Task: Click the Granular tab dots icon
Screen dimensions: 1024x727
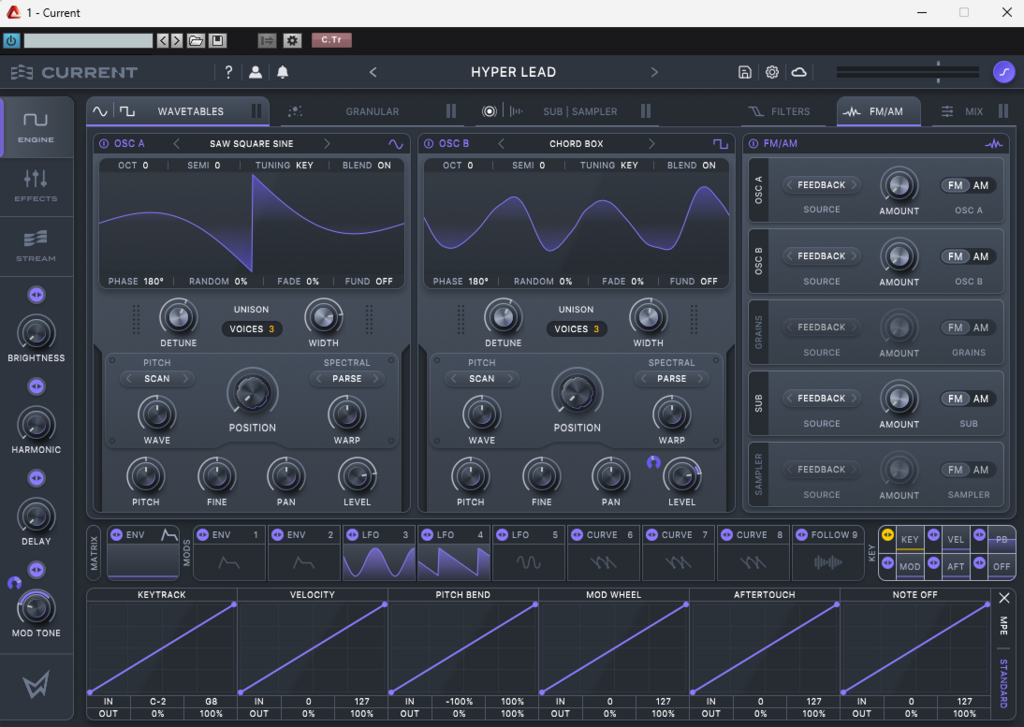Action: point(295,111)
